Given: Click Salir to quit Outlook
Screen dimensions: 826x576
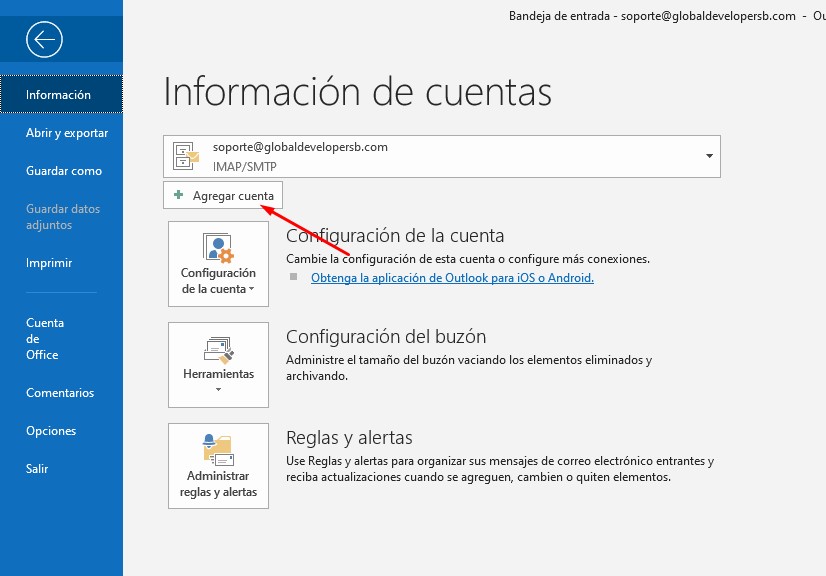Looking at the screenshot, I should pos(37,469).
